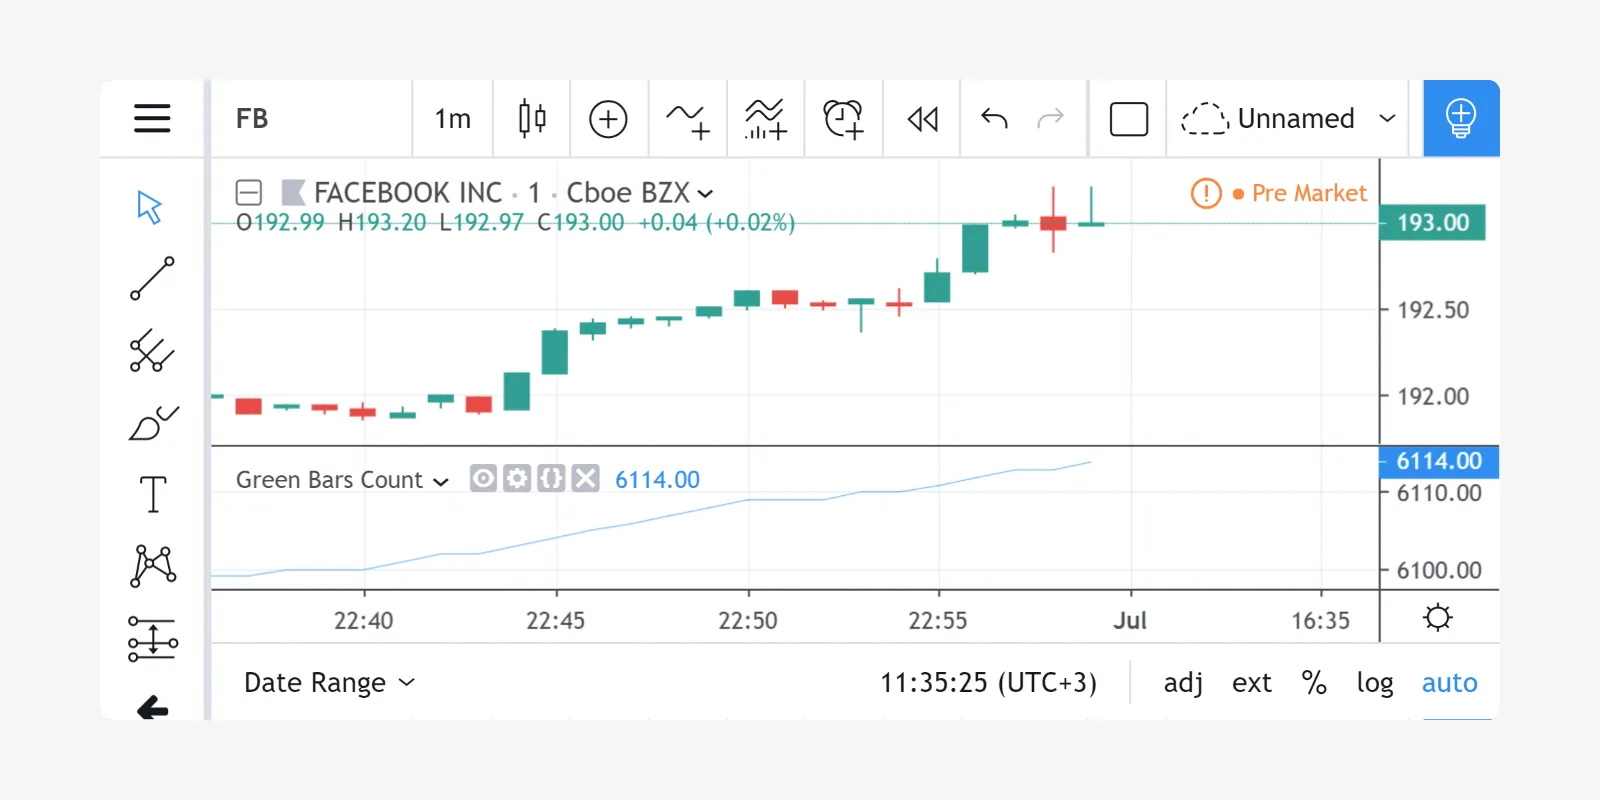
Task: Click the candlestick chart style icon
Action: [532, 118]
